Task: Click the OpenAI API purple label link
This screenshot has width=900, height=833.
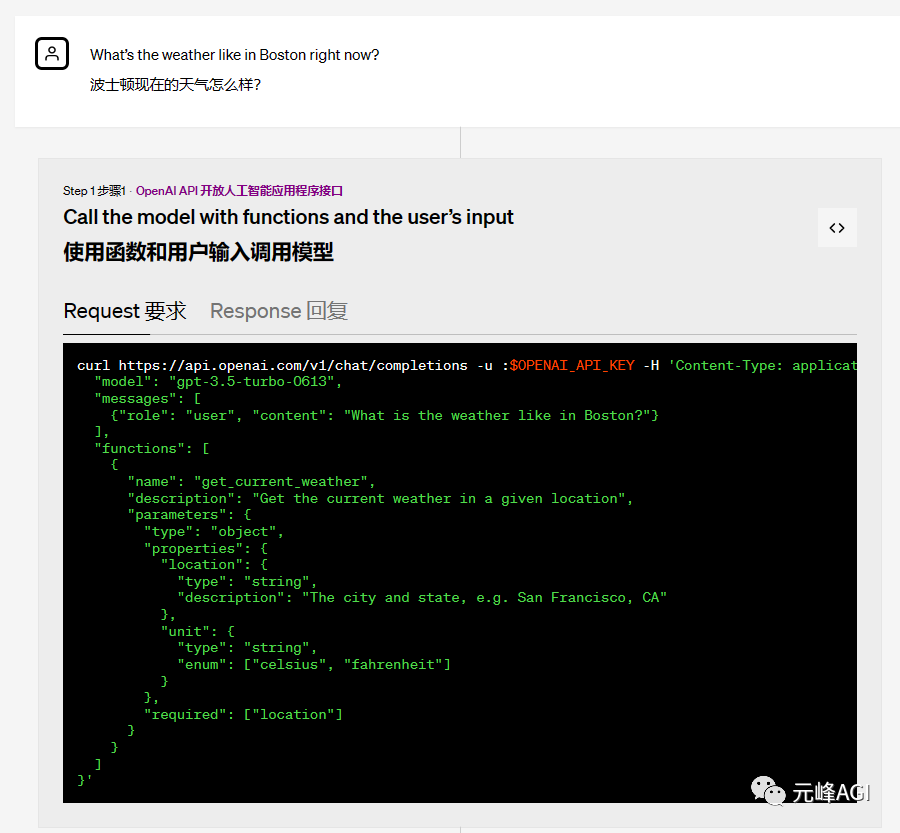Action: coord(239,190)
